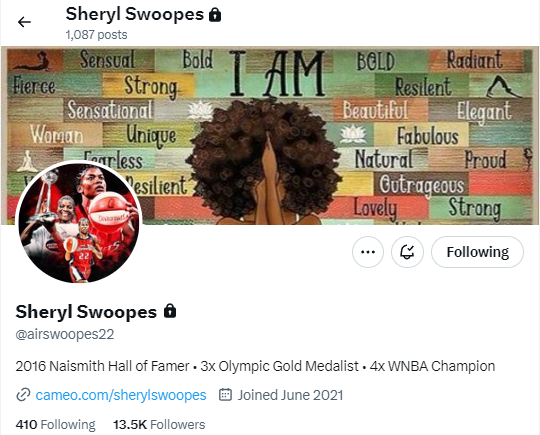Screen dimensions: 540x435
Task: Click the lock icon beside the top header name
Action: (215, 15)
